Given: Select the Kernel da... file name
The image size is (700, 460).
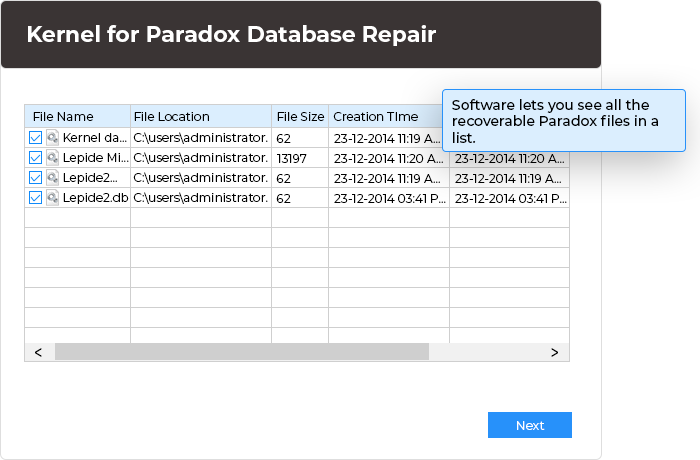Looking at the screenshot, I should click(95, 138).
